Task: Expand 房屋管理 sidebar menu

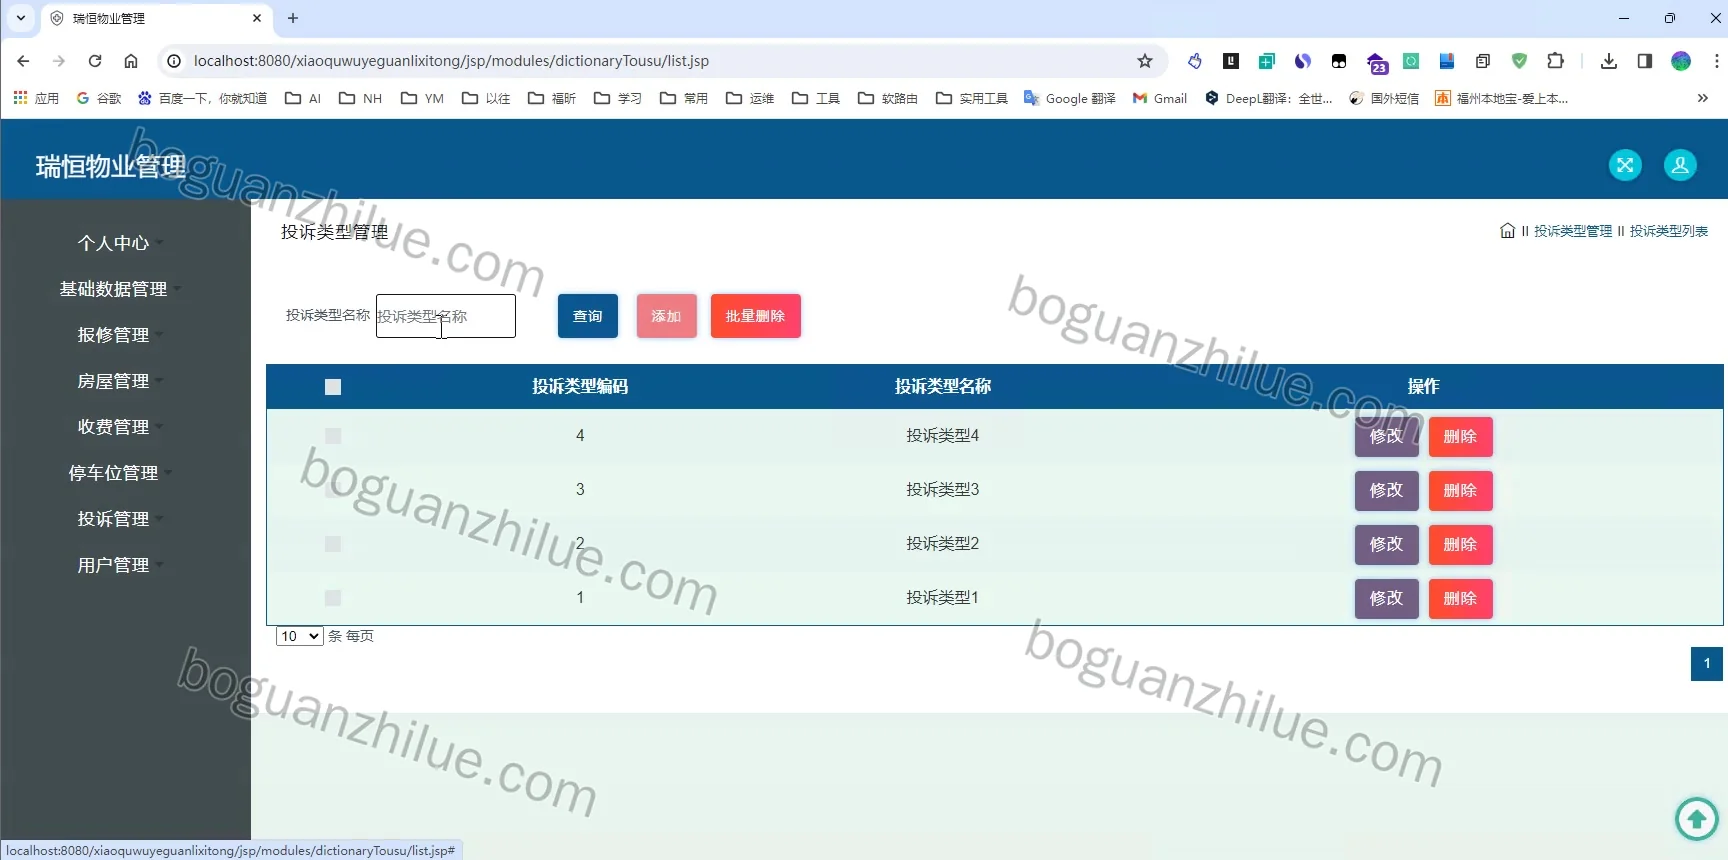Action: [114, 381]
